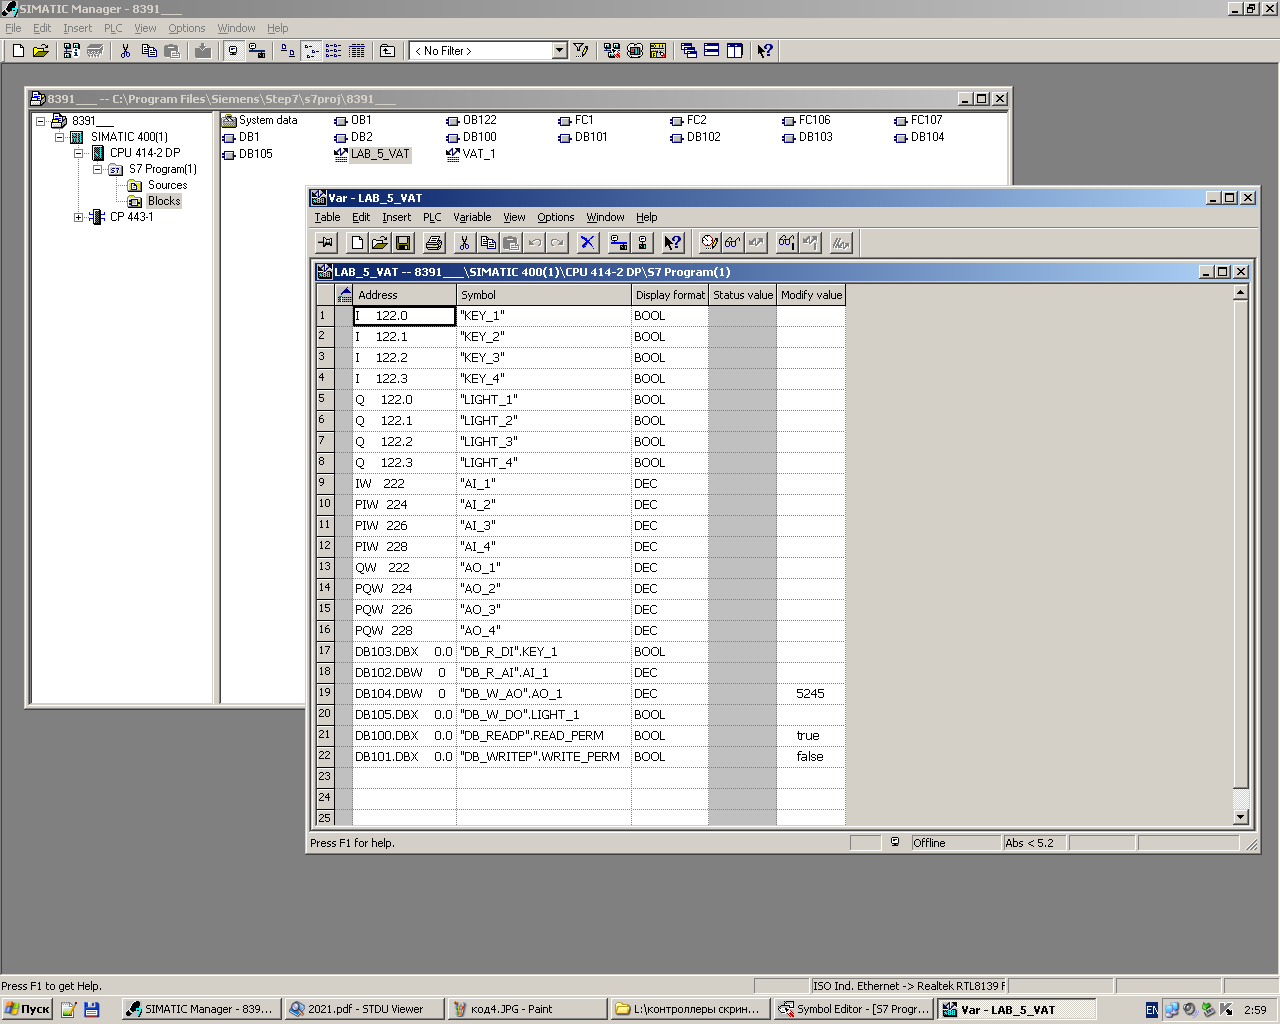Click the Address column header
The image size is (1280, 1024).
point(405,295)
